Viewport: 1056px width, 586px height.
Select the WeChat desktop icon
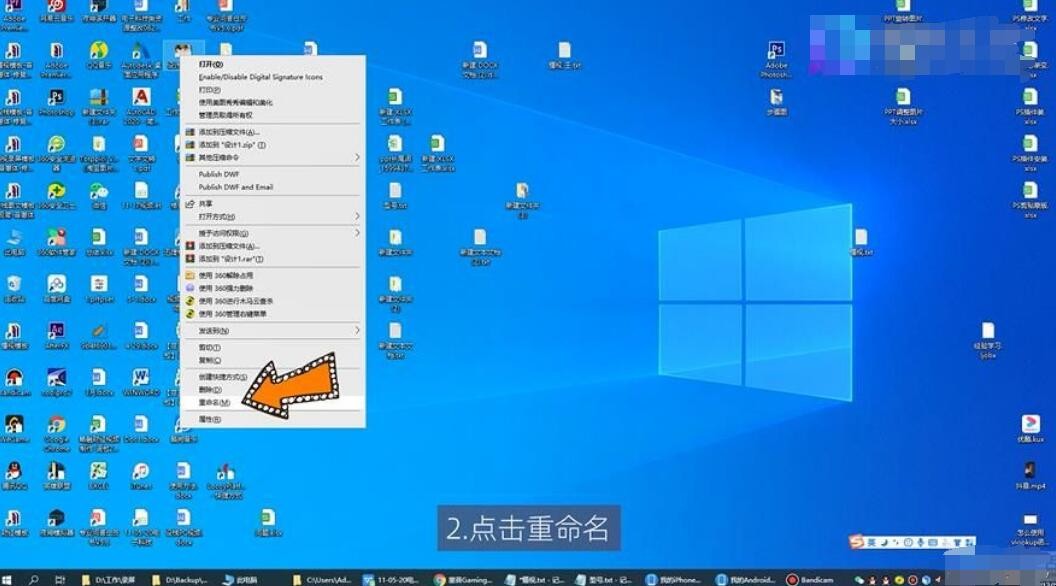[x=99, y=197]
